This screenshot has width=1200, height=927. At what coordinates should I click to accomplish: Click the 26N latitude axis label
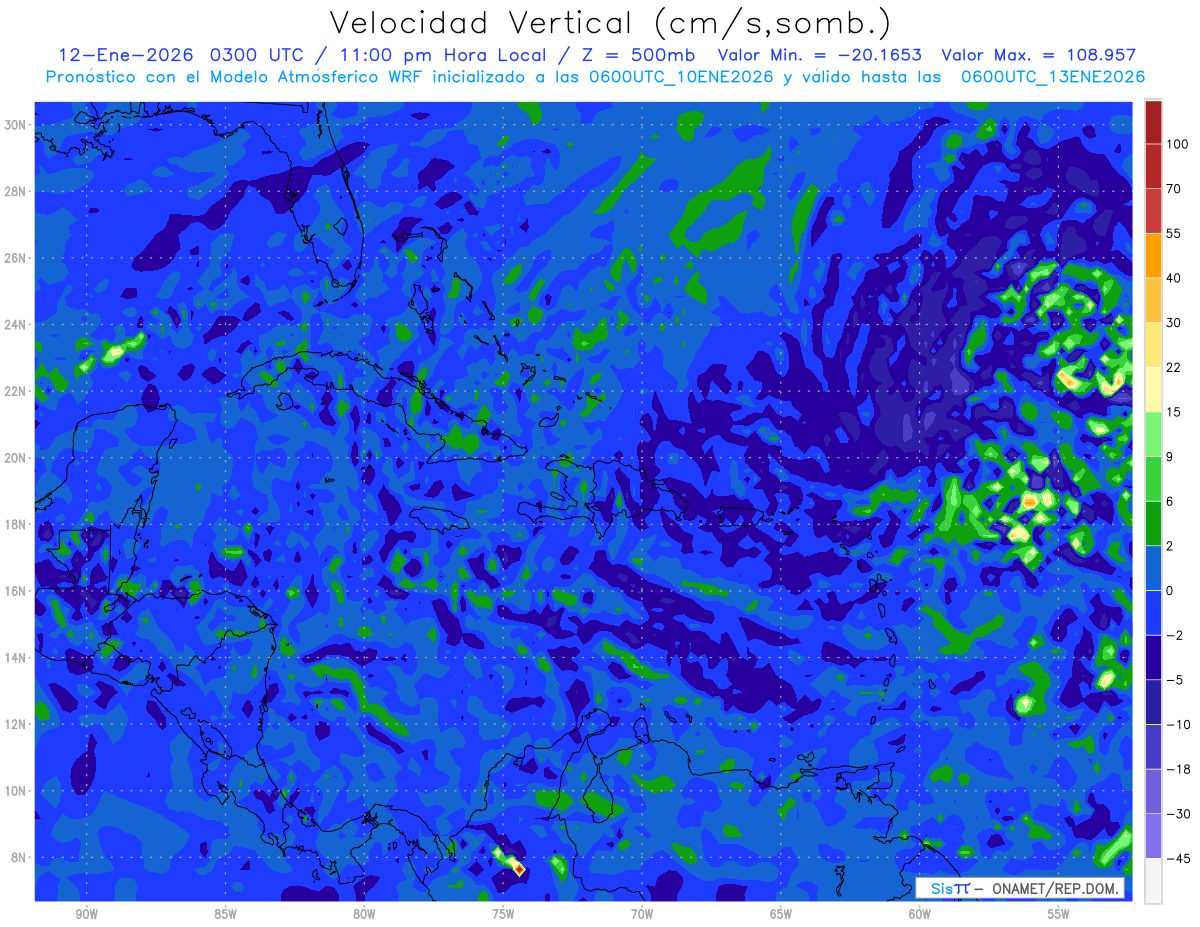click(17, 258)
